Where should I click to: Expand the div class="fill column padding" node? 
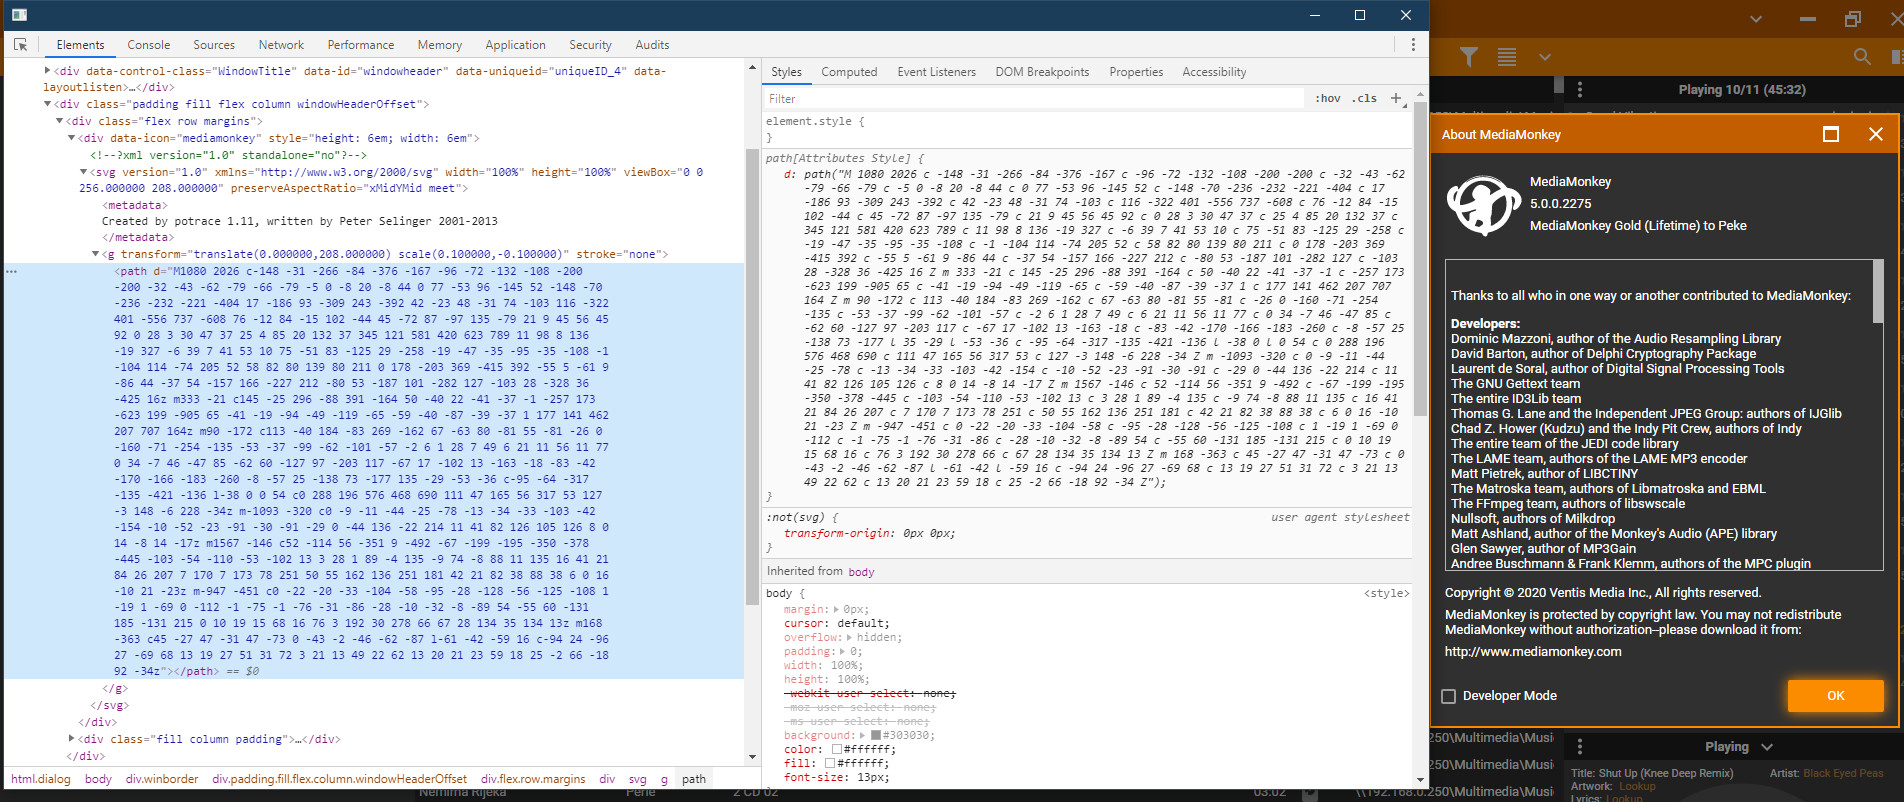pyautogui.click(x=71, y=739)
